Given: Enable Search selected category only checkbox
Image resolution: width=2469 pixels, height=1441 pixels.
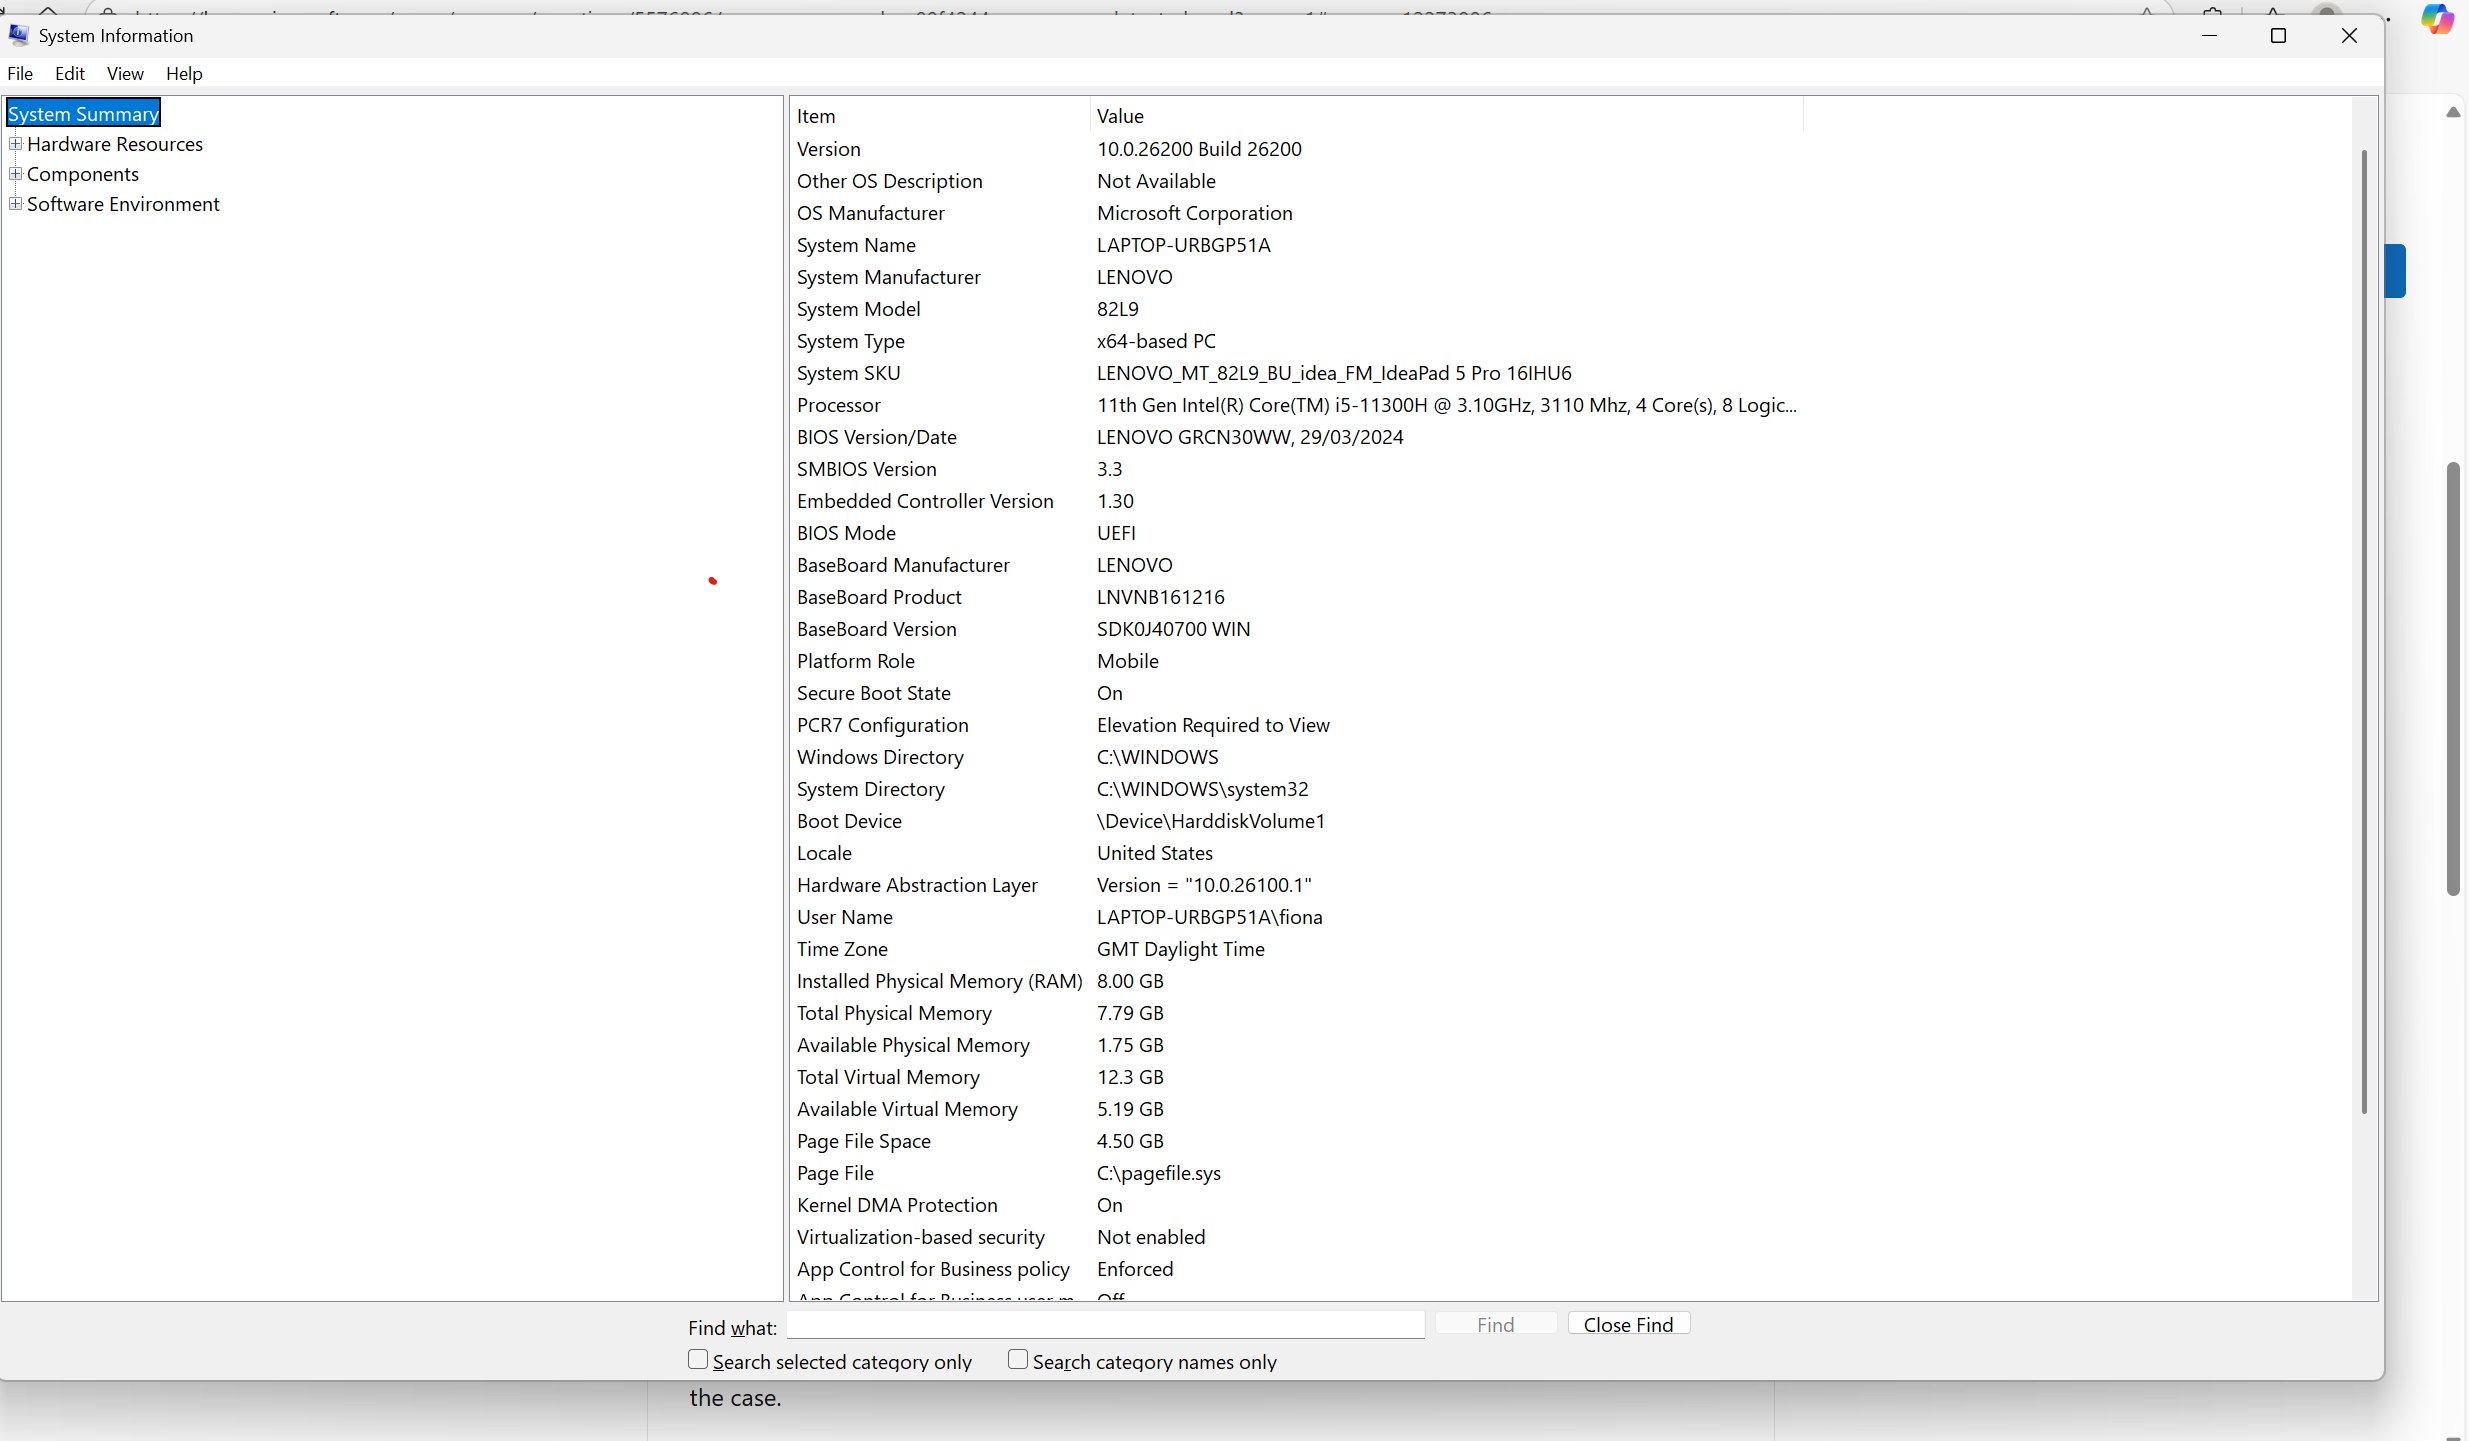Looking at the screenshot, I should click(698, 1360).
